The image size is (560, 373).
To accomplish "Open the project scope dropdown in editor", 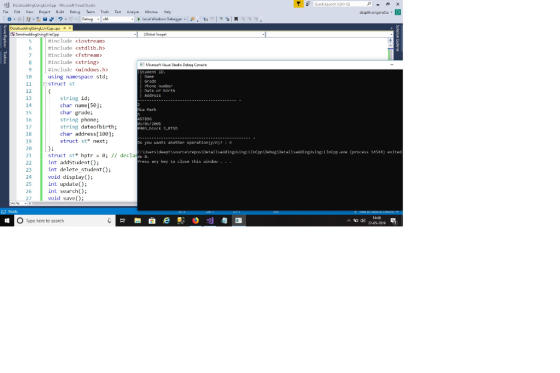I will point(73,34).
